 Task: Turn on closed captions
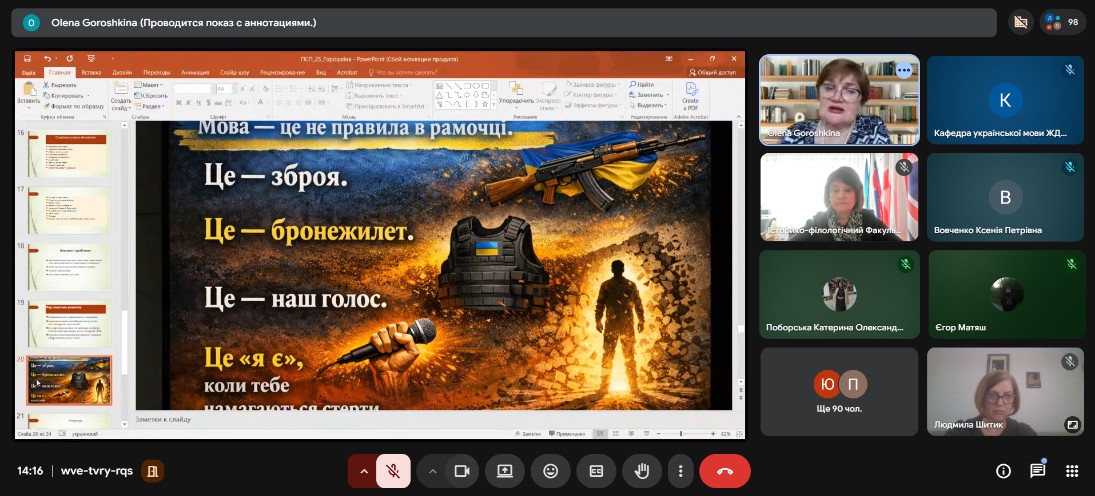(596, 471)
